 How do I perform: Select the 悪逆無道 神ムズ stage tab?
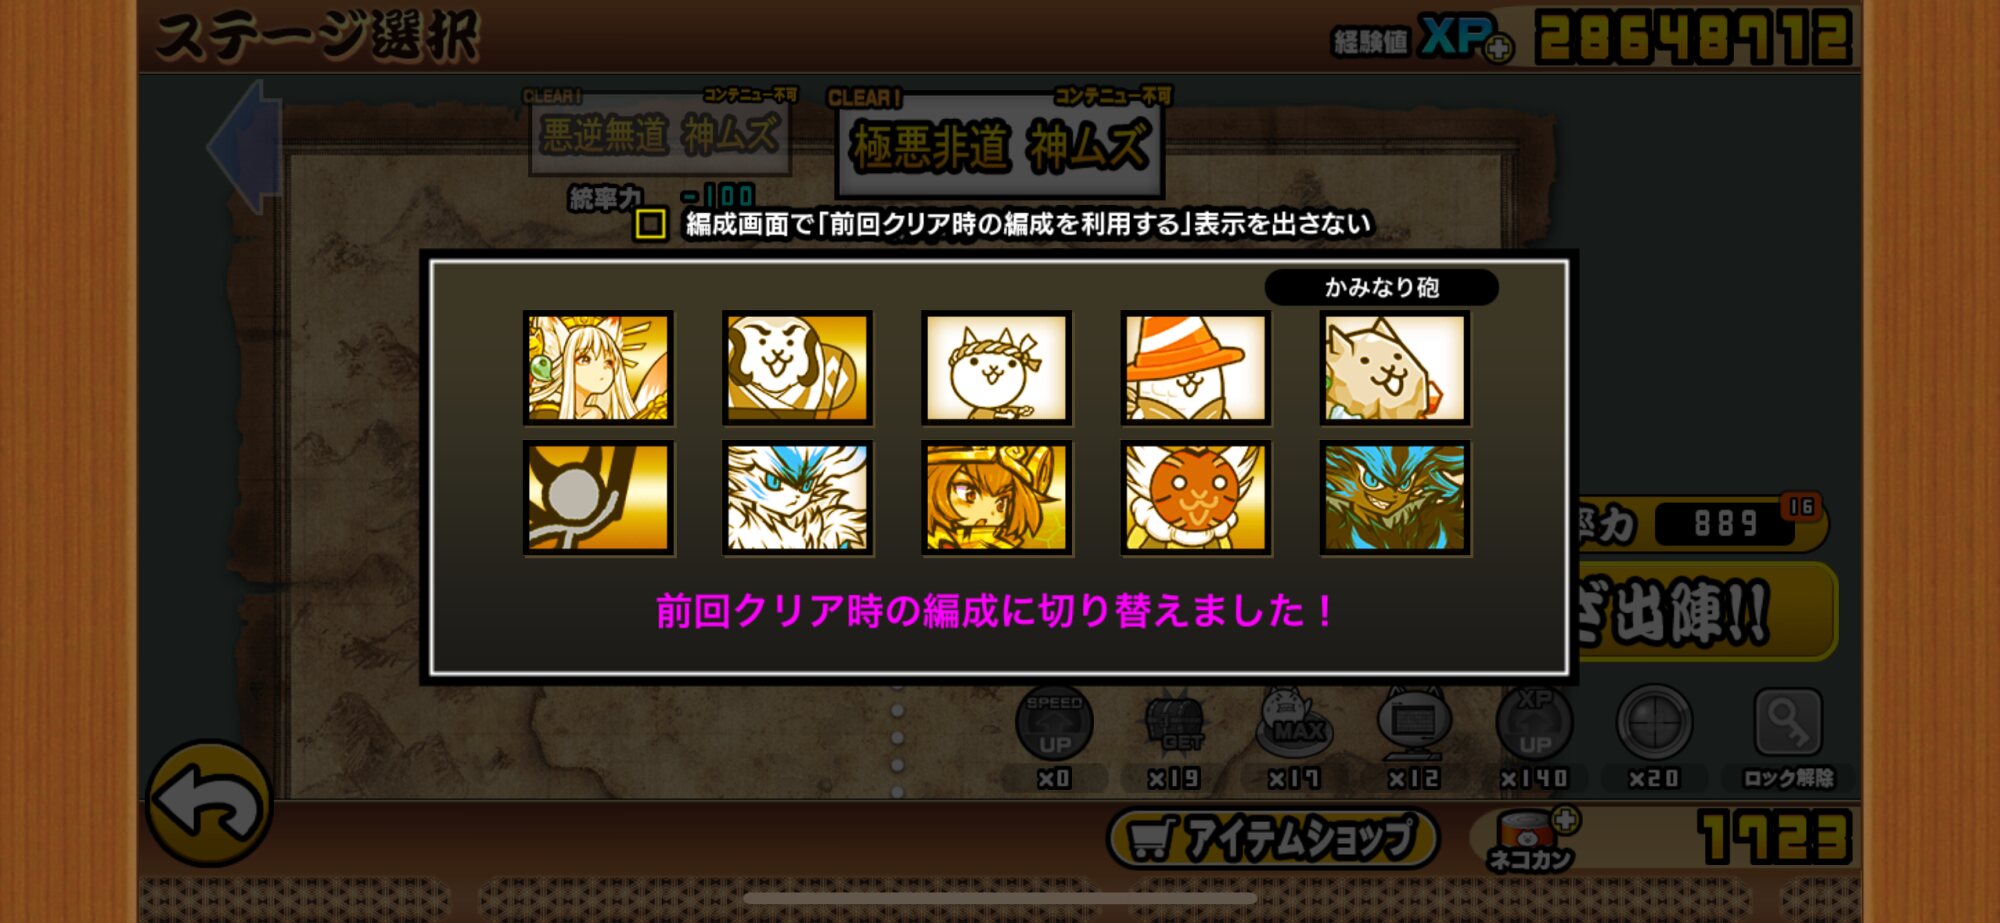coord(660,133)
